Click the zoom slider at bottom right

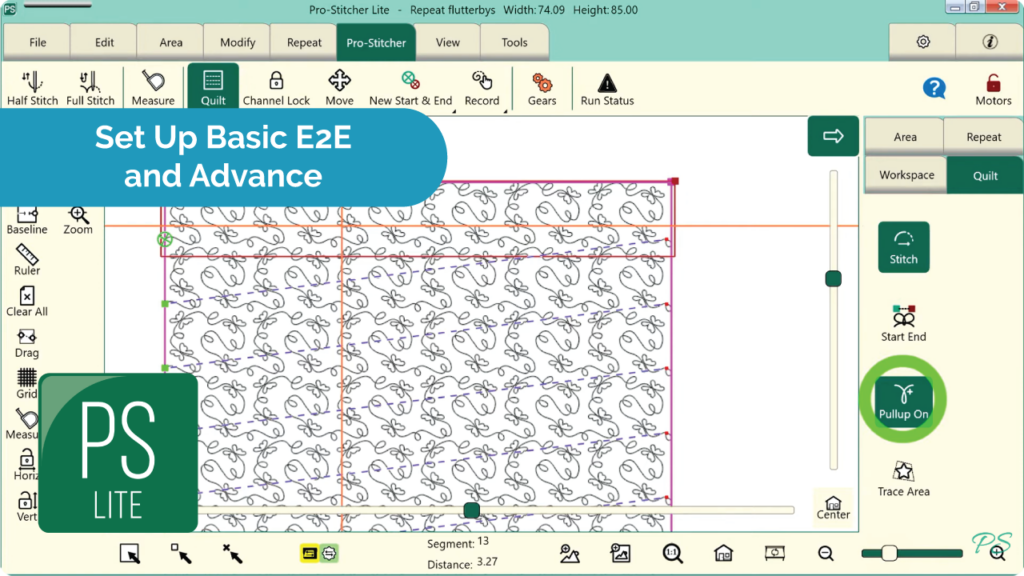(x=912, y=553)
